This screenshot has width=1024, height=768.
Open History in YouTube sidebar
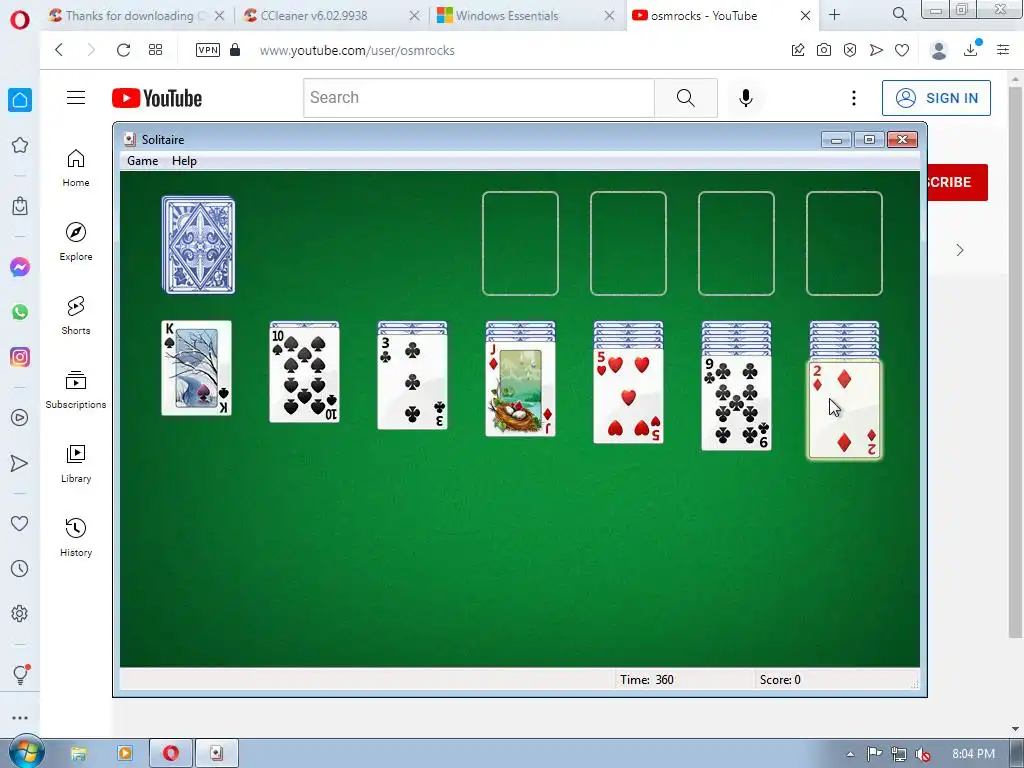[76, 537]
